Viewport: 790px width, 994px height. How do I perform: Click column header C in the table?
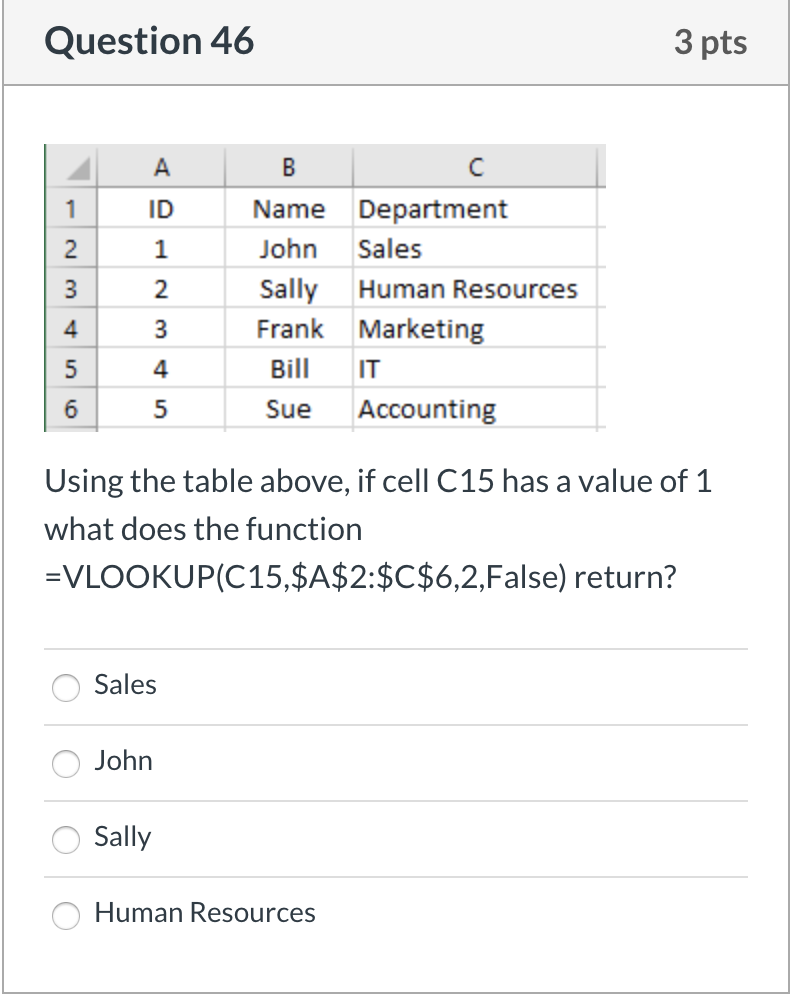[x=475, y=167]
